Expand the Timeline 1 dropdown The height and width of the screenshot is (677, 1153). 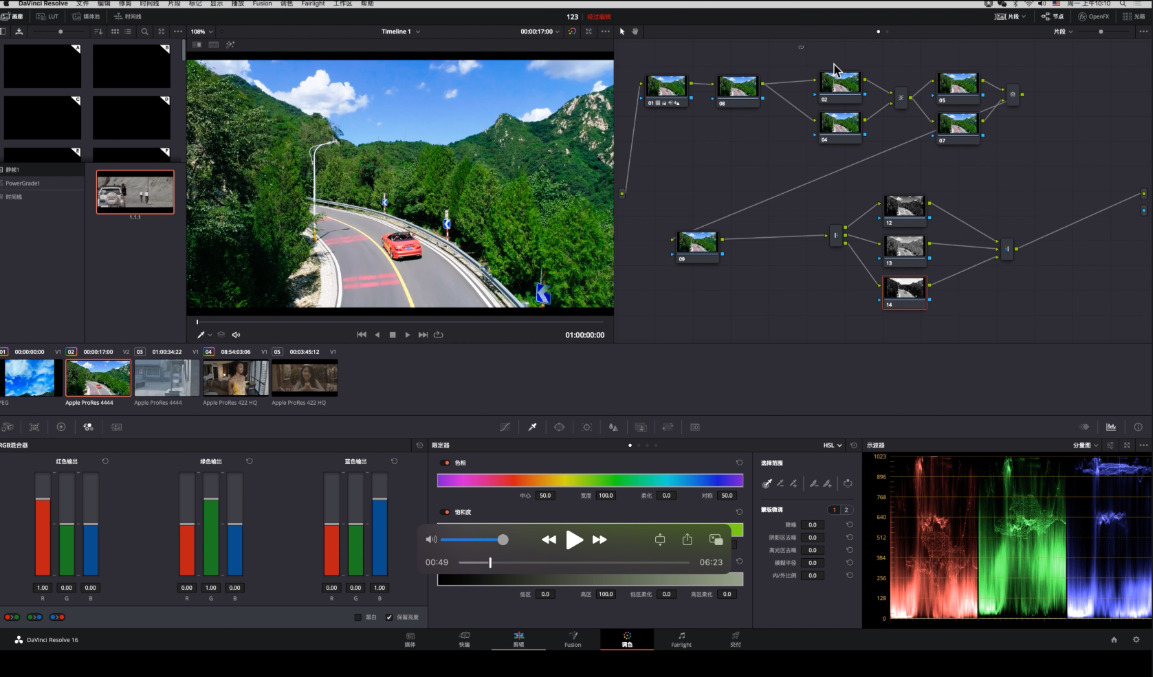pyautogui.click(x=399, y=31)
